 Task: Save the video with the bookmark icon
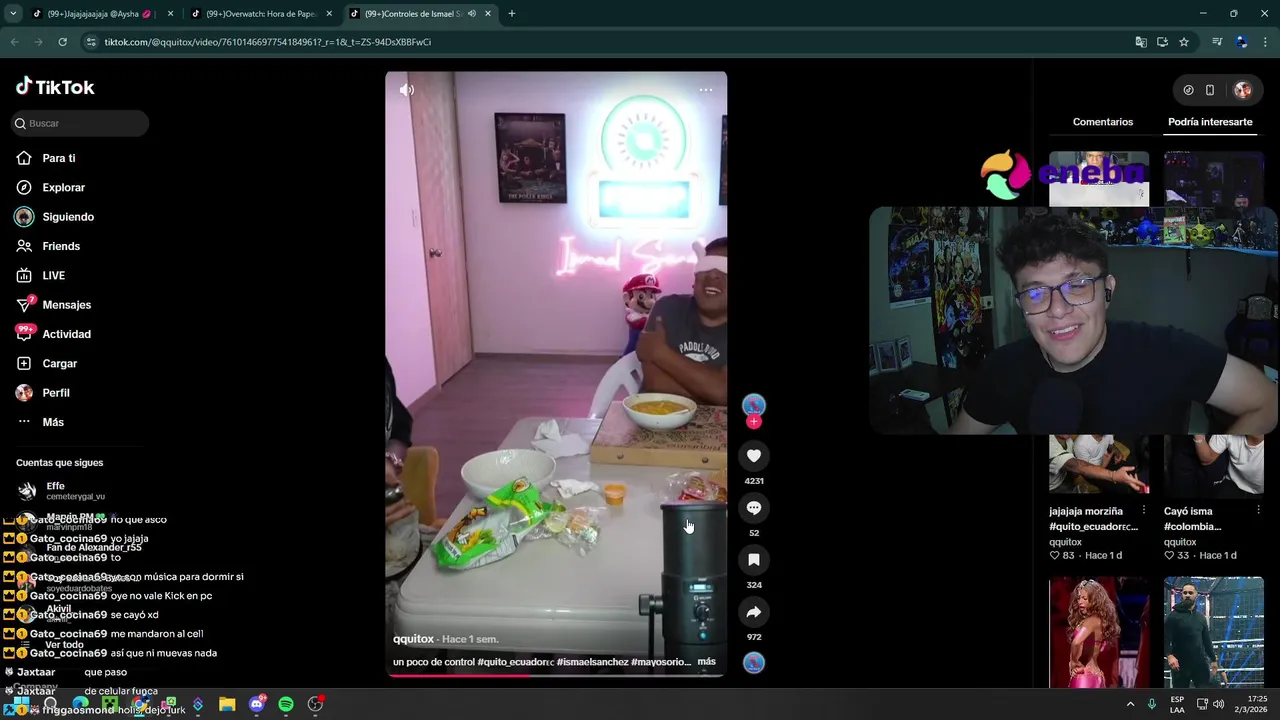click(754, 560)
